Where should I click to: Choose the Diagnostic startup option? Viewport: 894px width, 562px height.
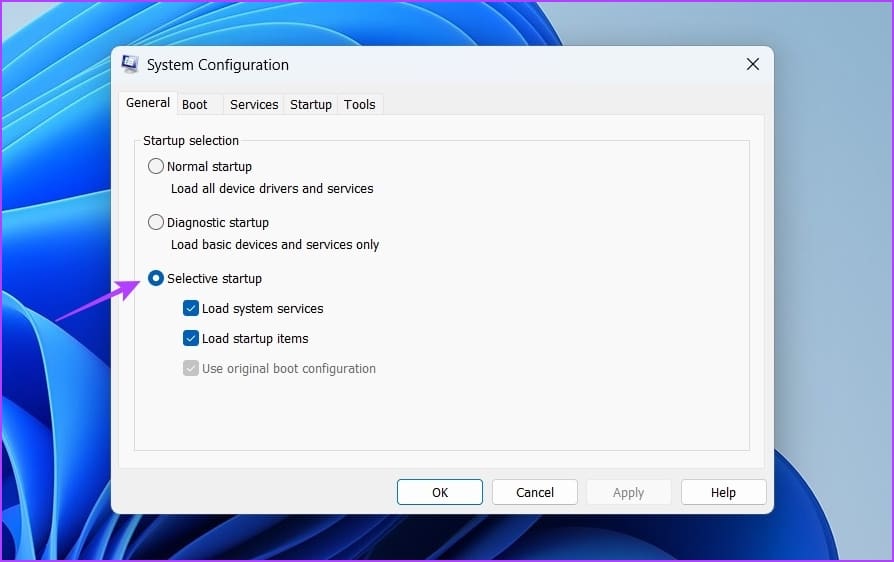156,222
